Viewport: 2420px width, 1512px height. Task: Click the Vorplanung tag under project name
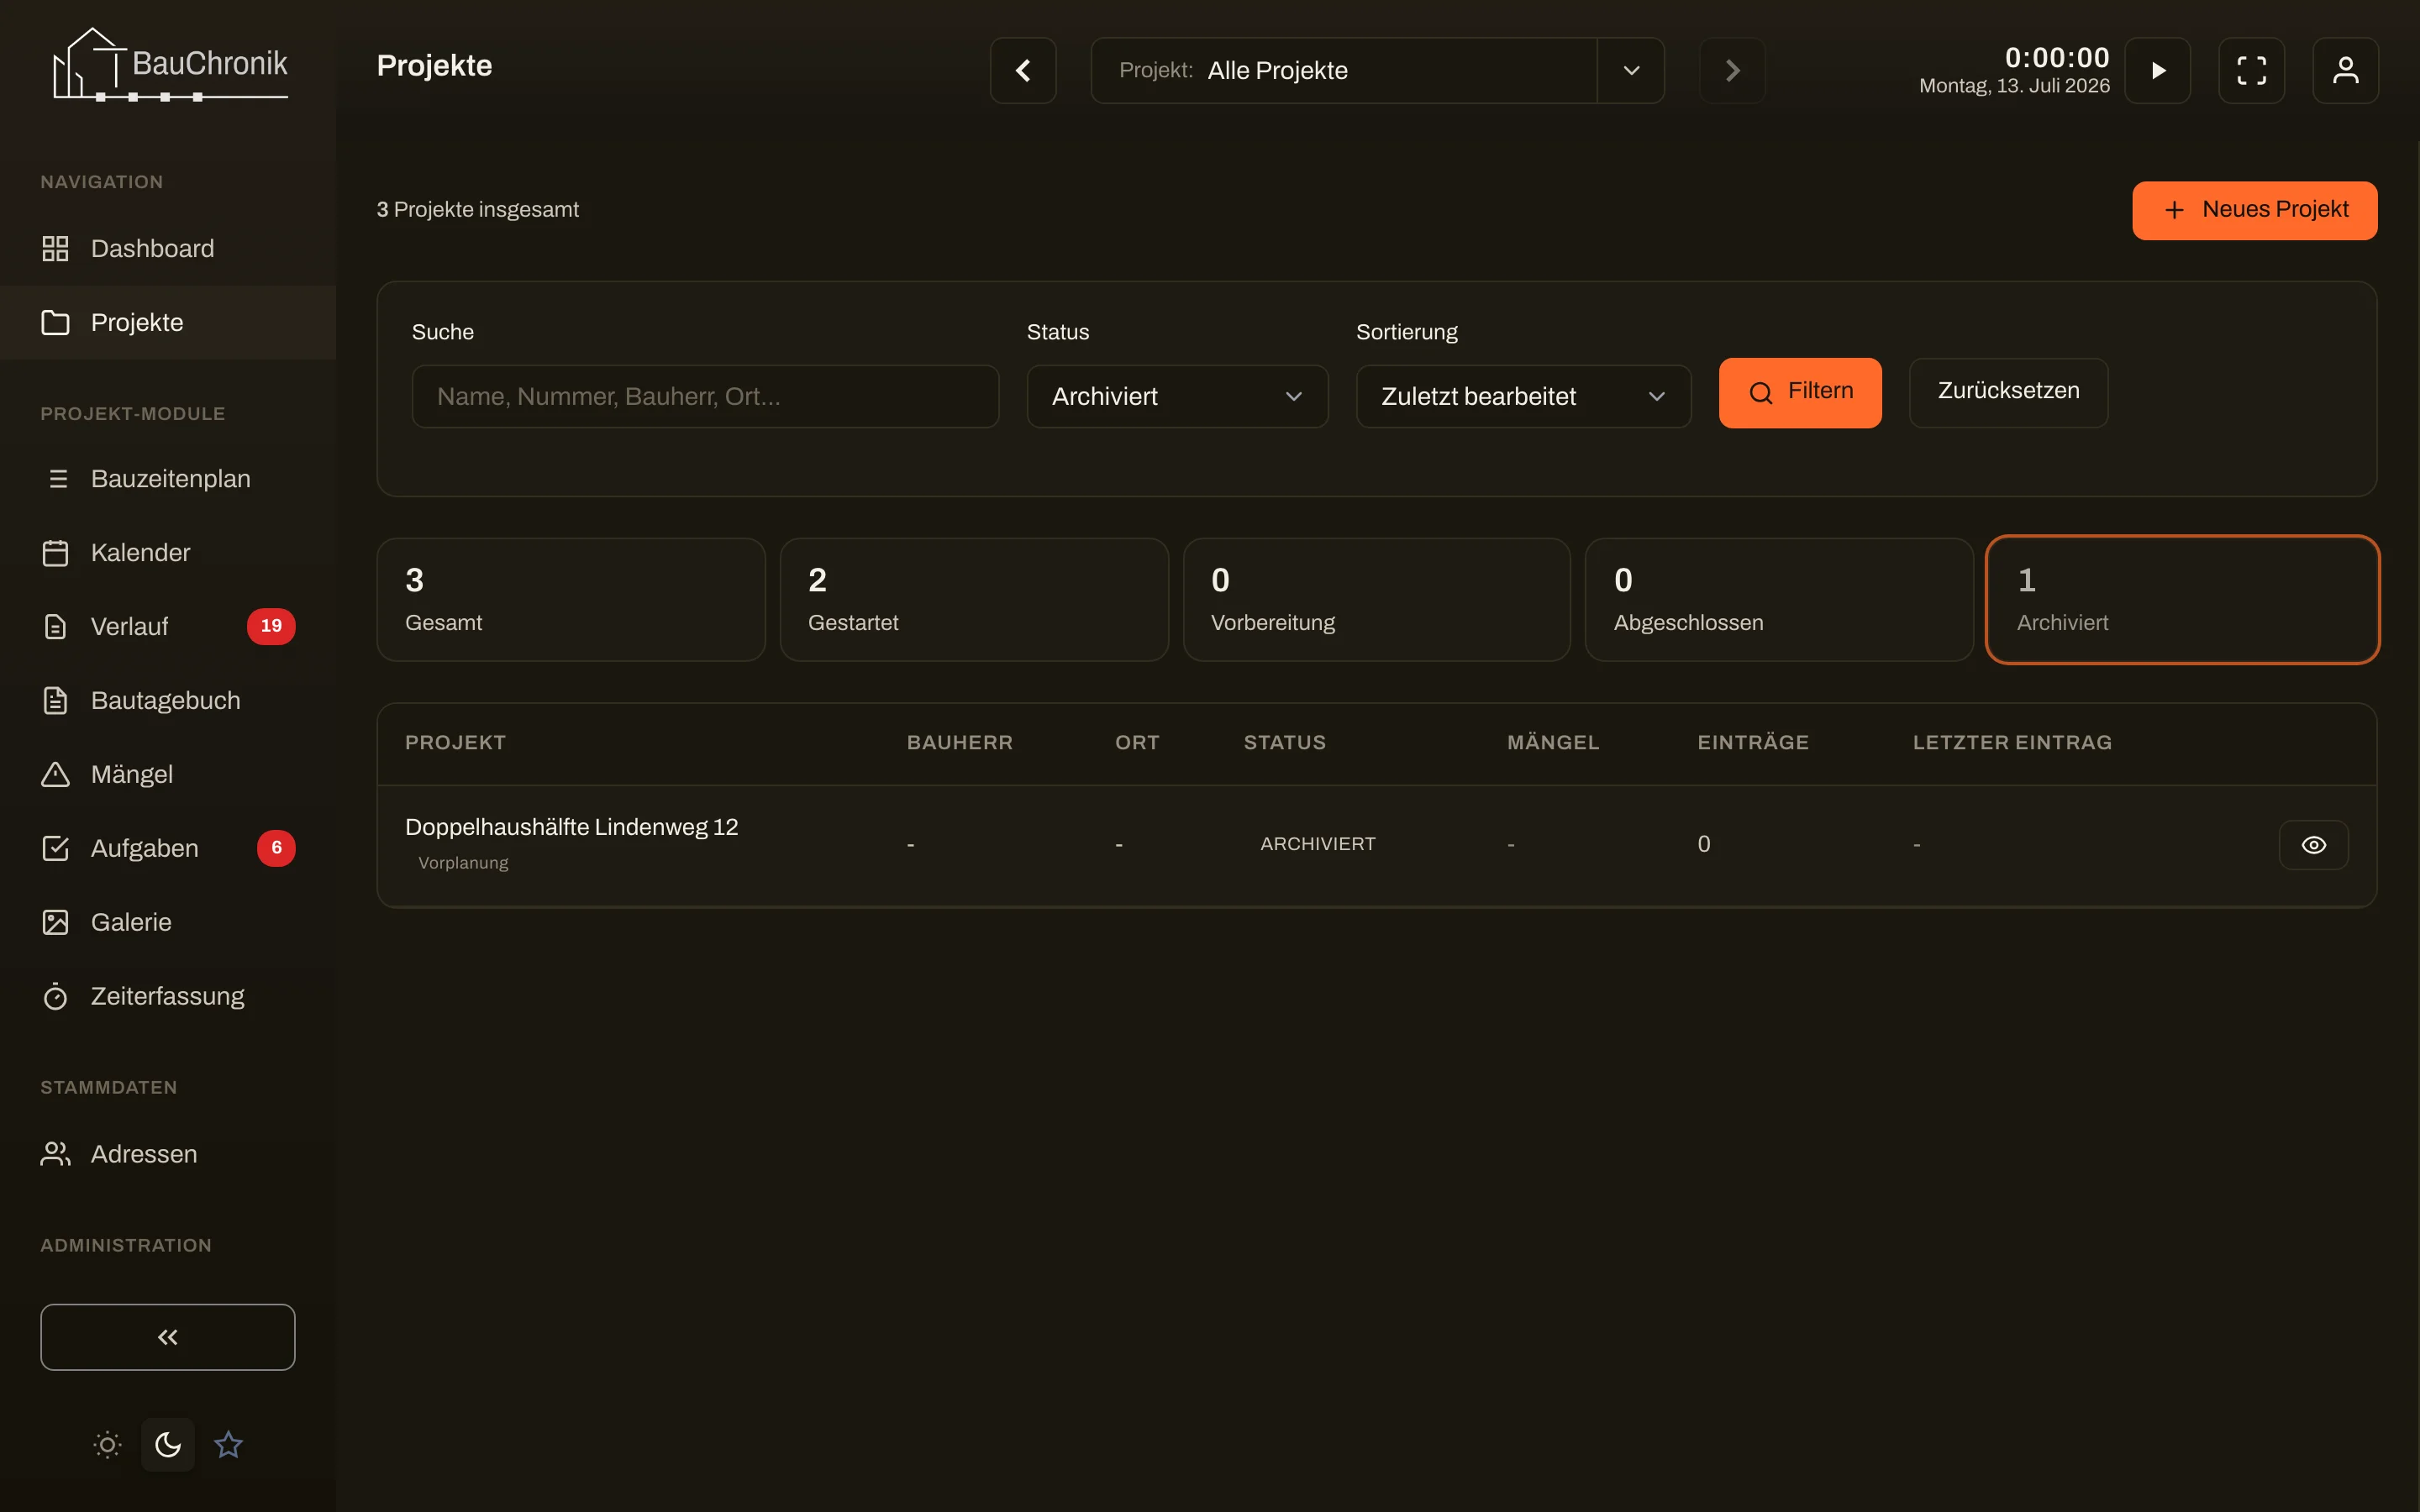click(463, 863)
